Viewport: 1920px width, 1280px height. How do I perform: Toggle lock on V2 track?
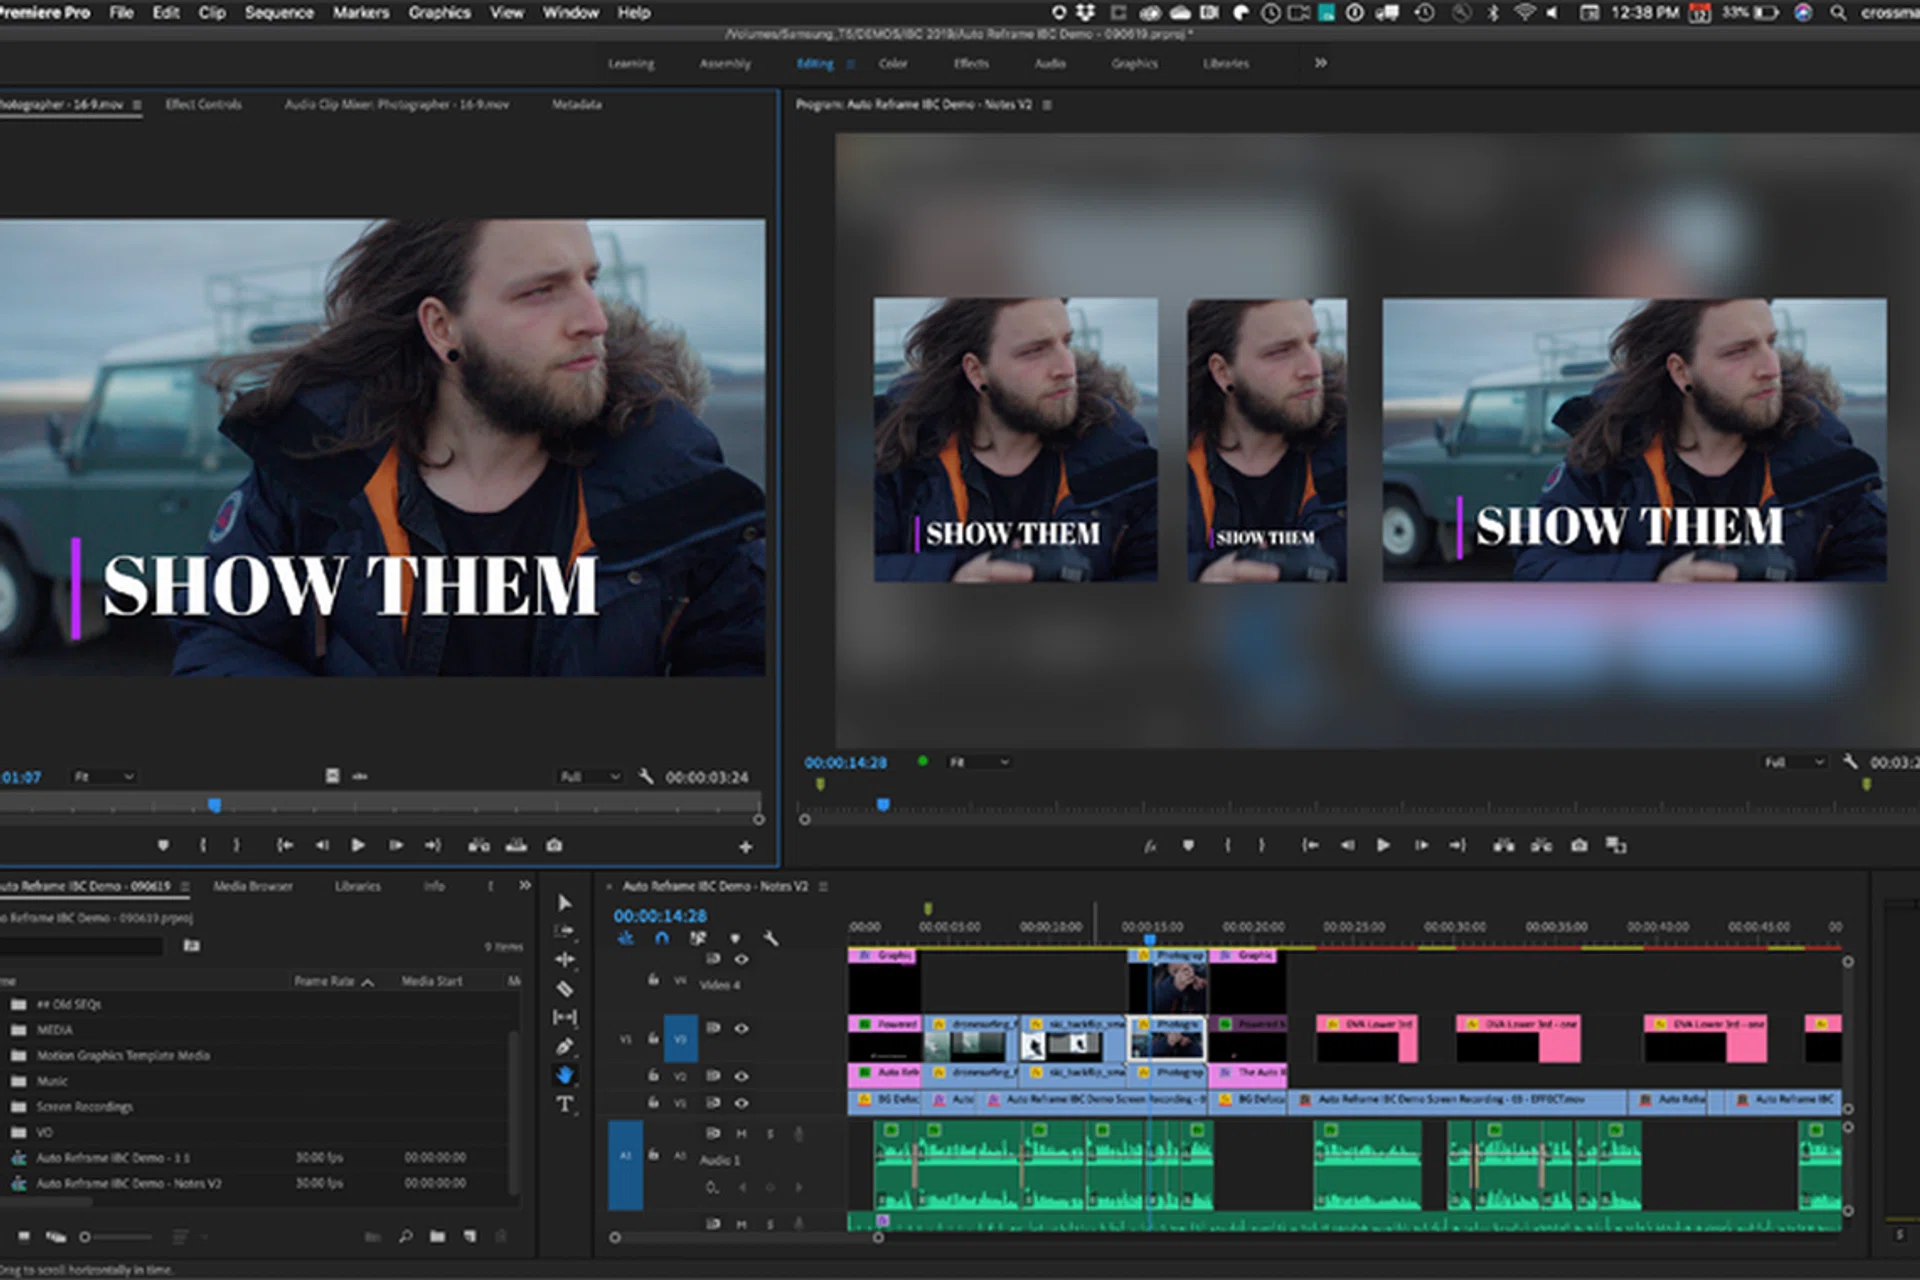[653, 1076]
